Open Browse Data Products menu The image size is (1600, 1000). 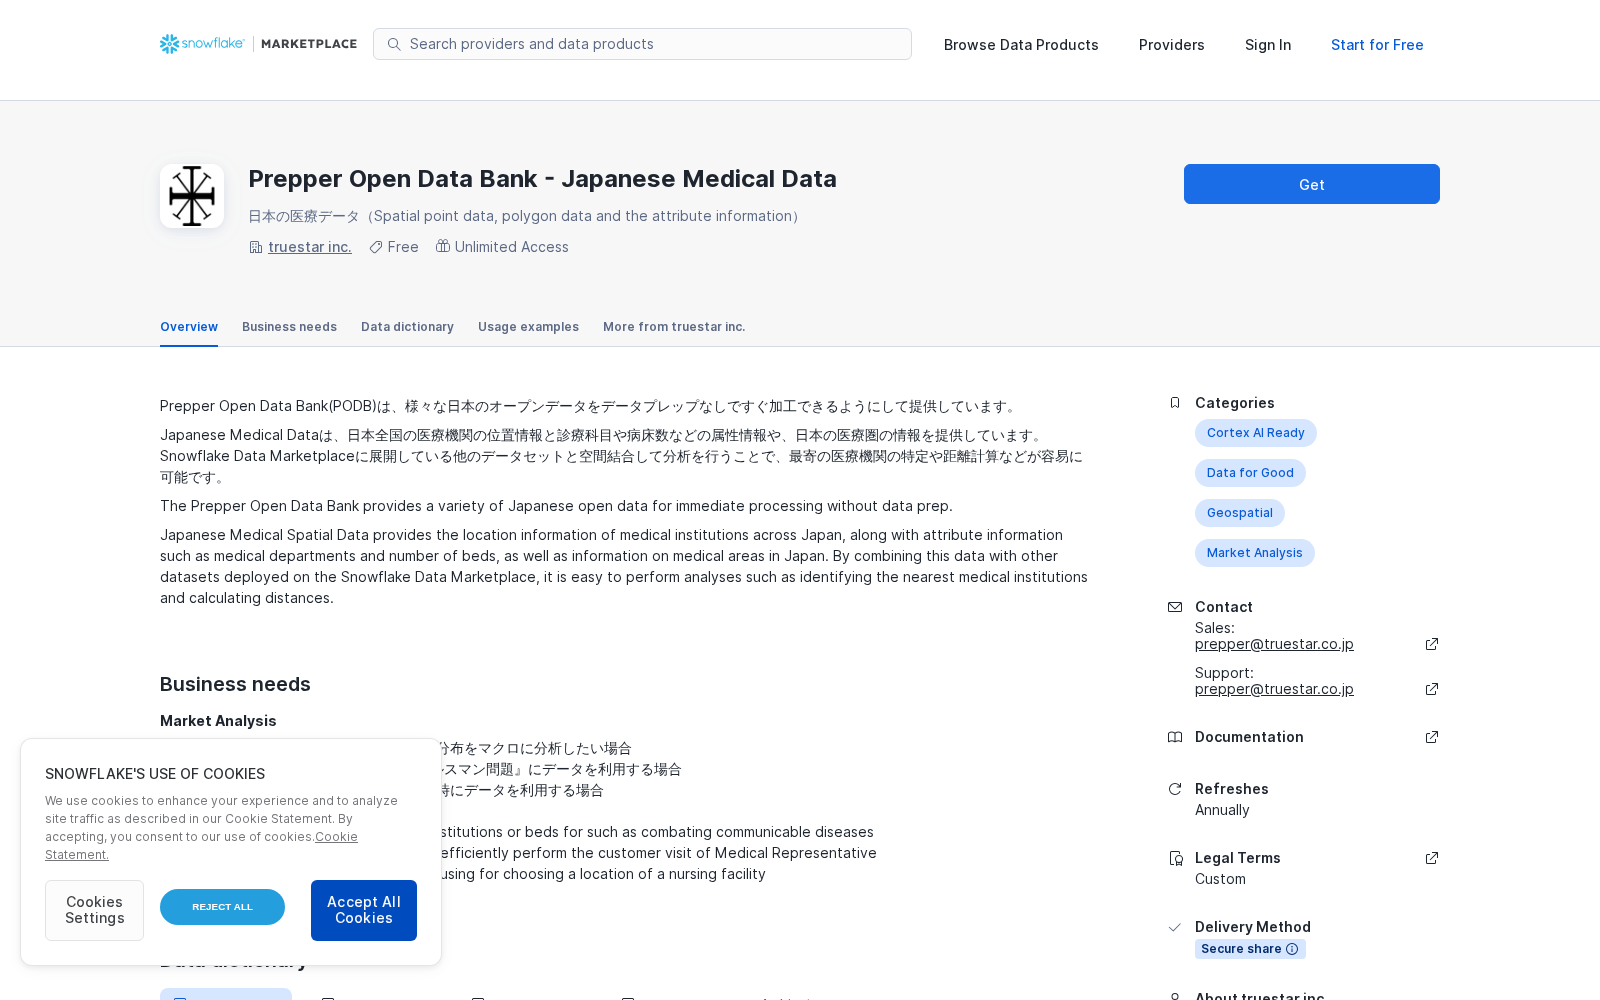click(1021, 45)
